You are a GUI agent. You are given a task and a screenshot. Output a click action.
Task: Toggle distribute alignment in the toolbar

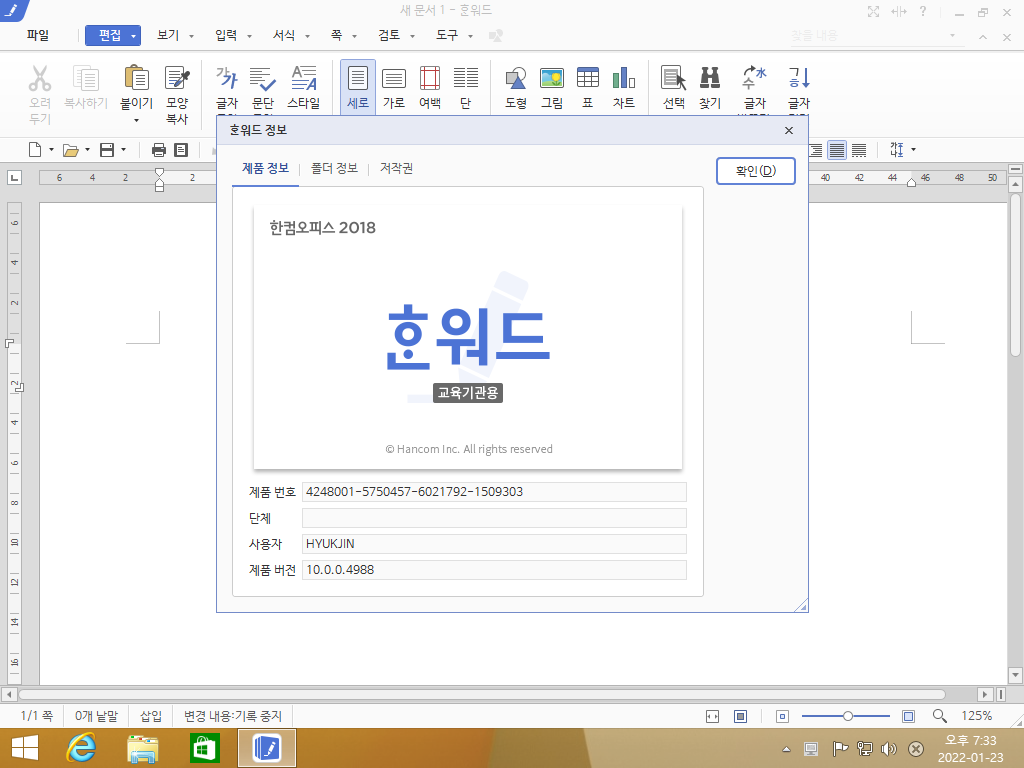pyautogui.click(x=859, y=150)
